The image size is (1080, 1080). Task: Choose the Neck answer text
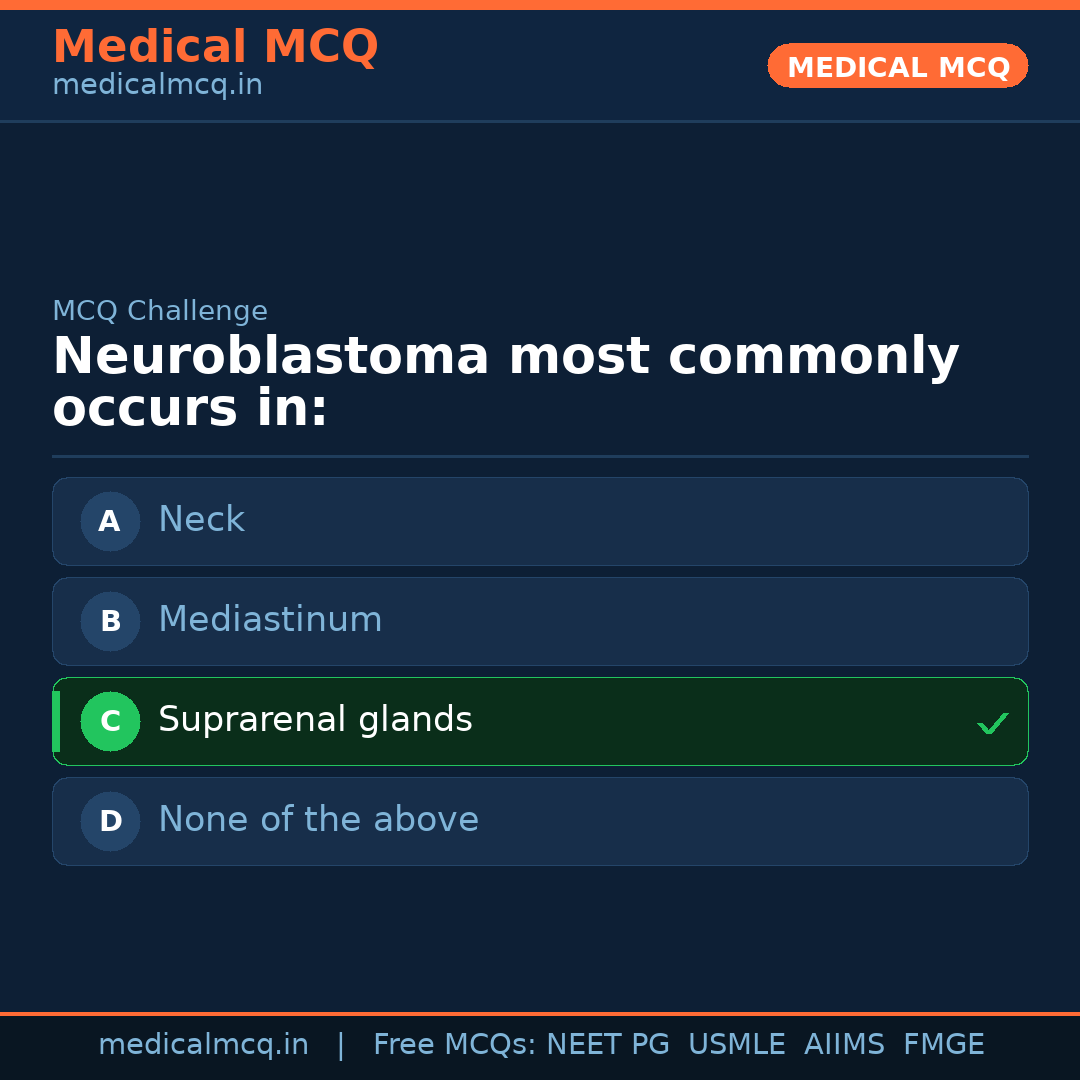(201, 520)
